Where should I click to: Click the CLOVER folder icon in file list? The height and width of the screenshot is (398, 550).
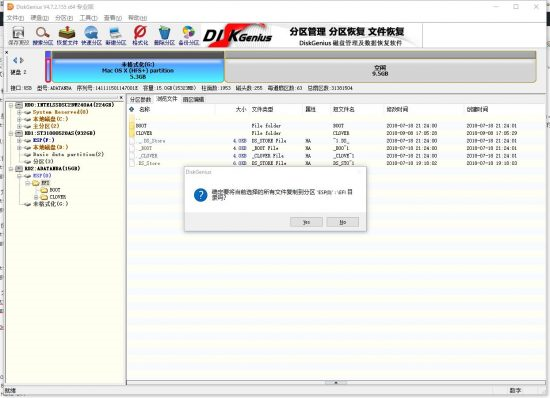132,133
